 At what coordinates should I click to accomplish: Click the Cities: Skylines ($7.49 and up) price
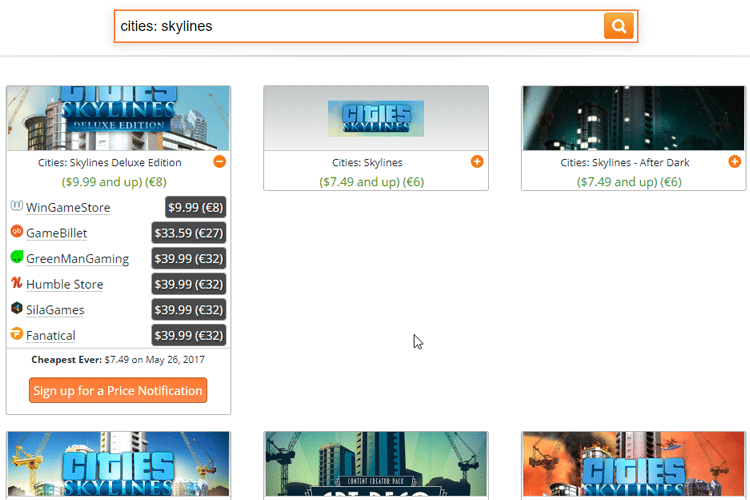click(x=372, y=182)
